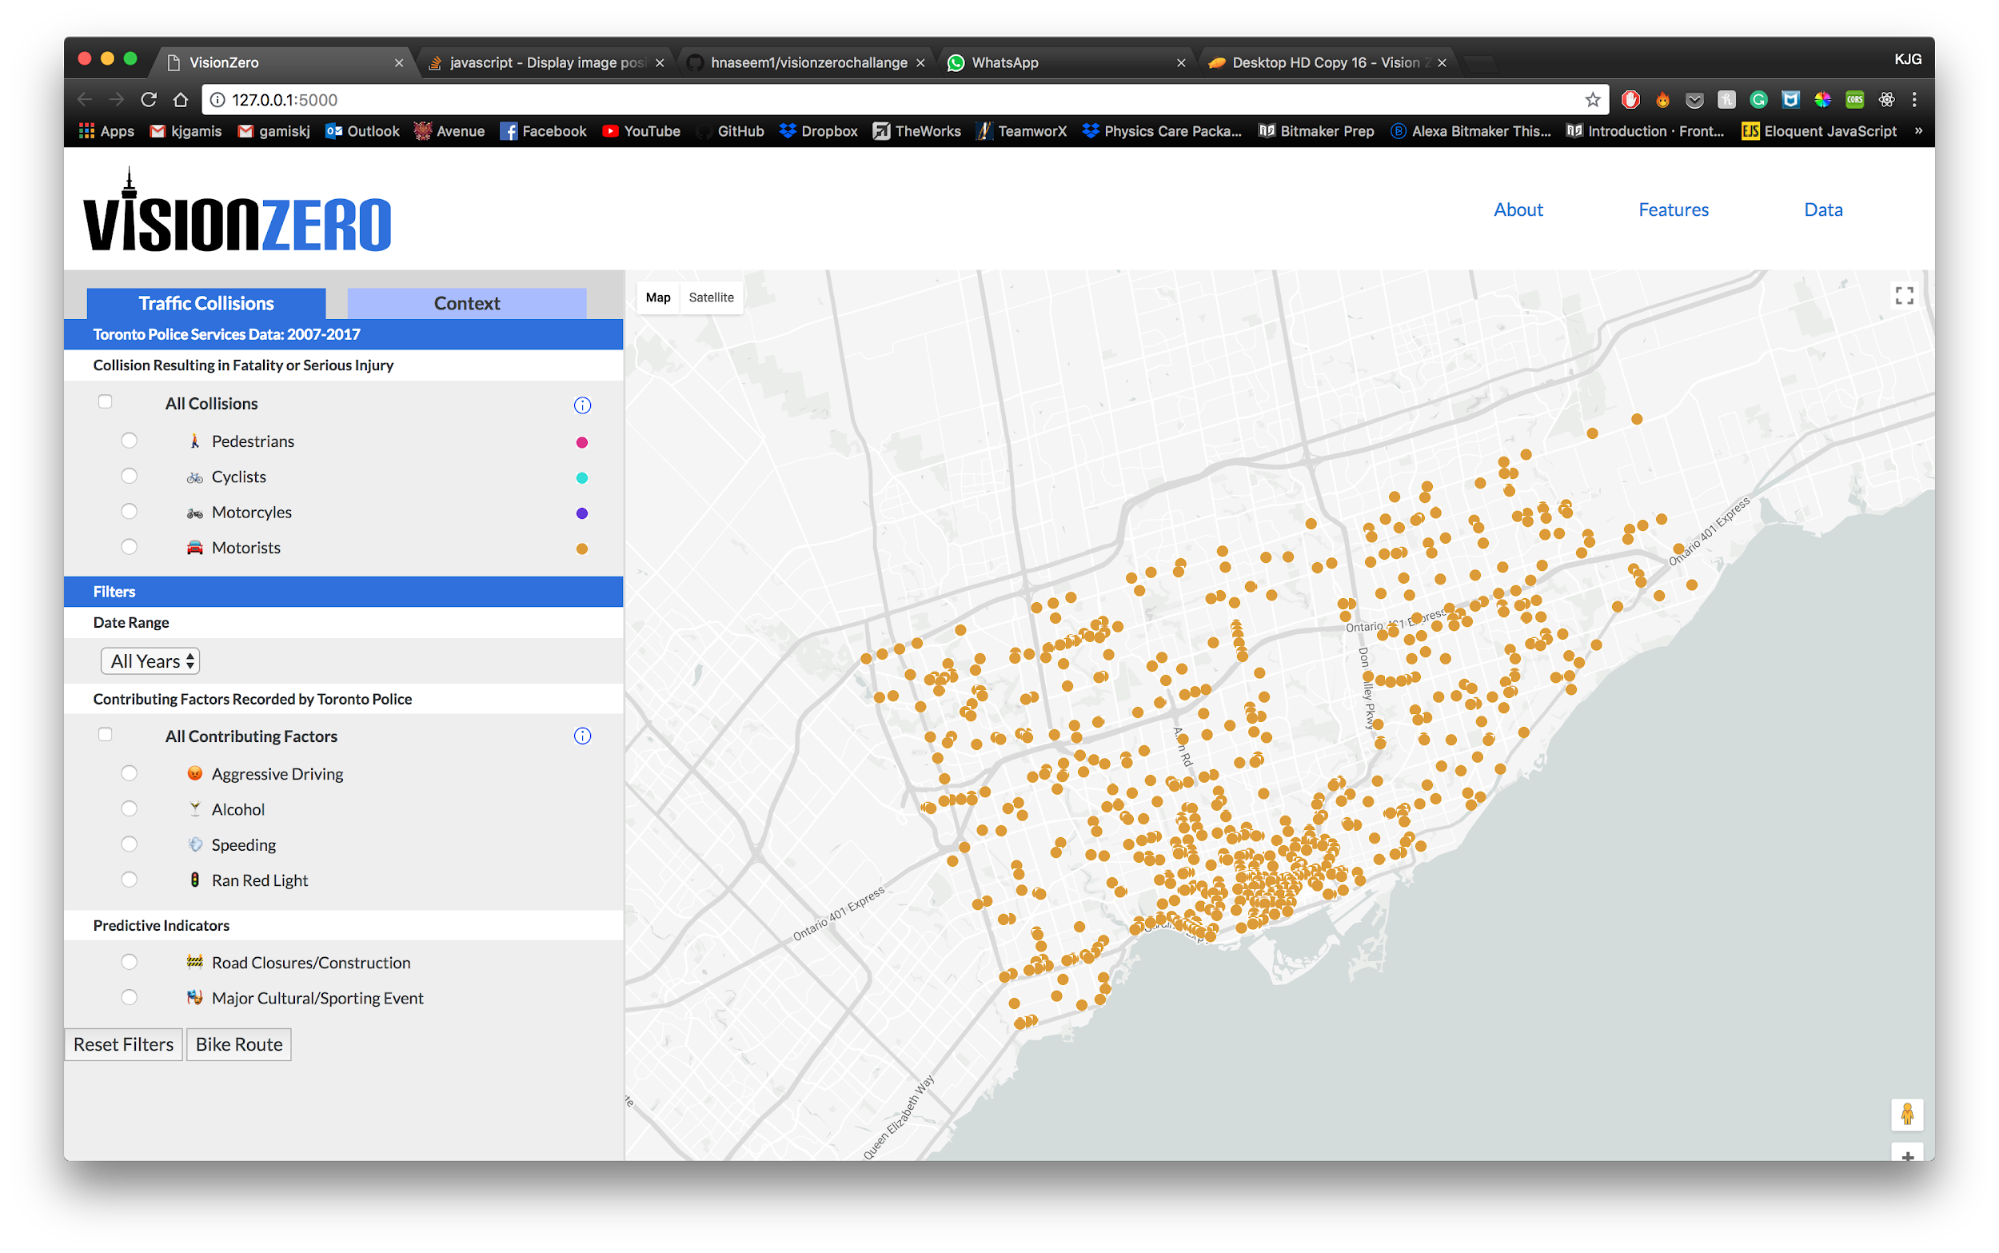Image resolution: width=1999 pixels, height=1253 pixels.
Task: Select Major Cultural/Sporting Event radio button
Action: coord(129,997)
